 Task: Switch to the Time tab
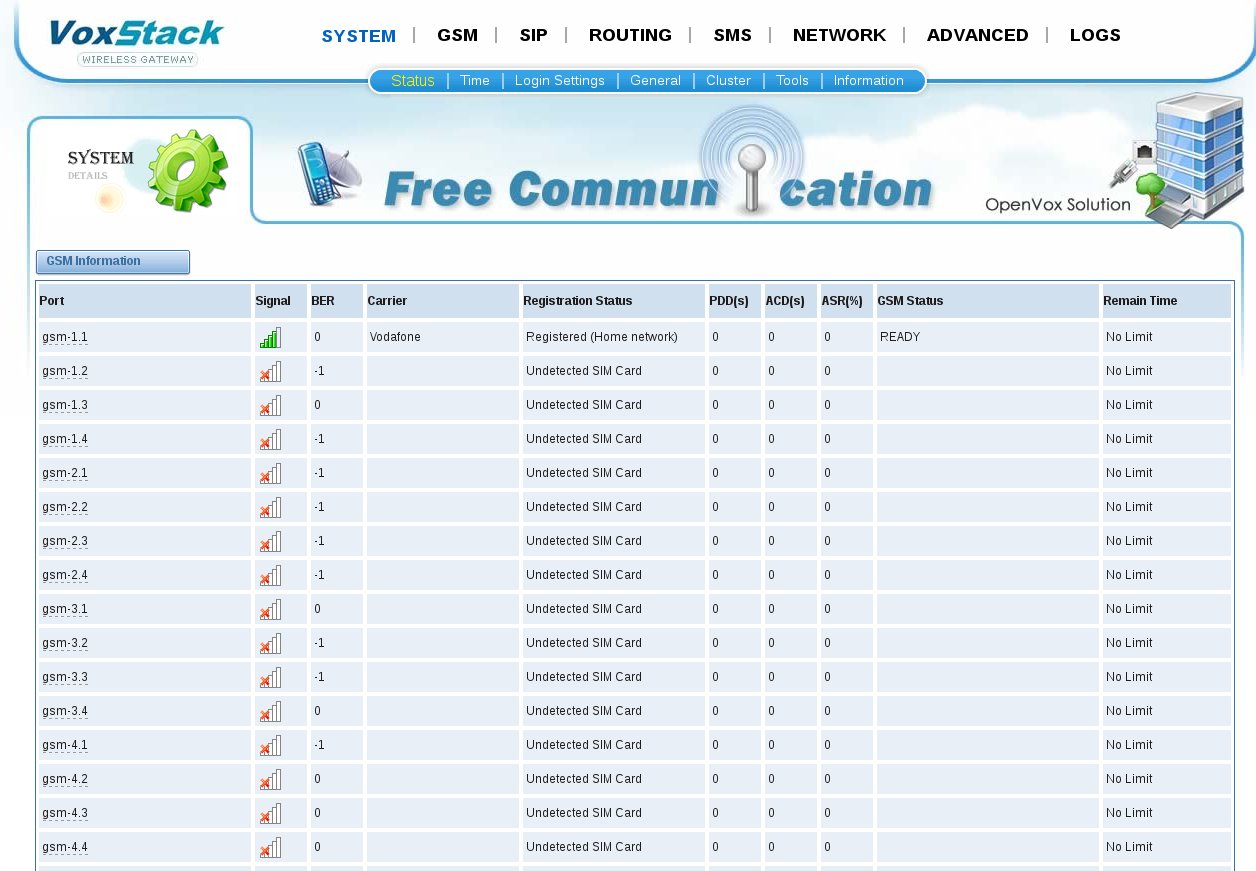475,81
